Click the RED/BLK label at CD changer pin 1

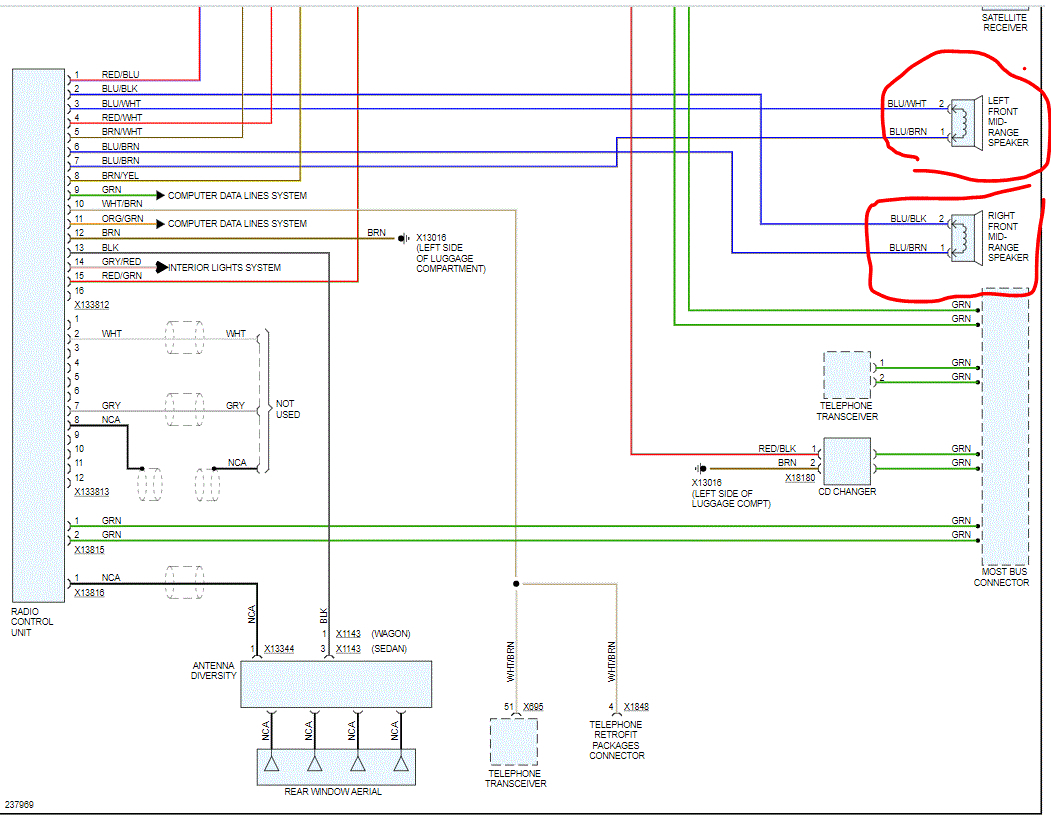[x=778, y=449]
